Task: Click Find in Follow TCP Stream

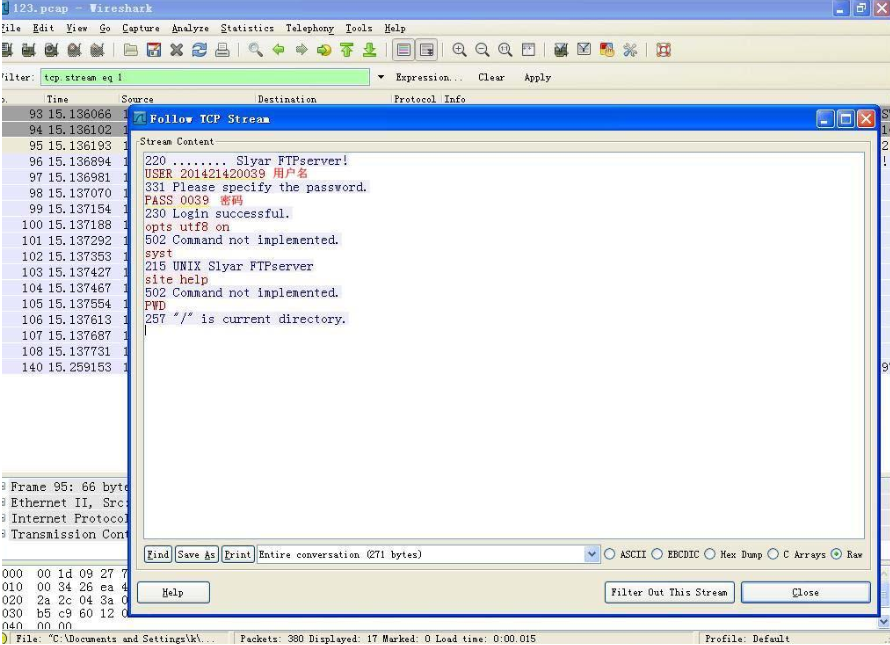Action: pos(158,555)
